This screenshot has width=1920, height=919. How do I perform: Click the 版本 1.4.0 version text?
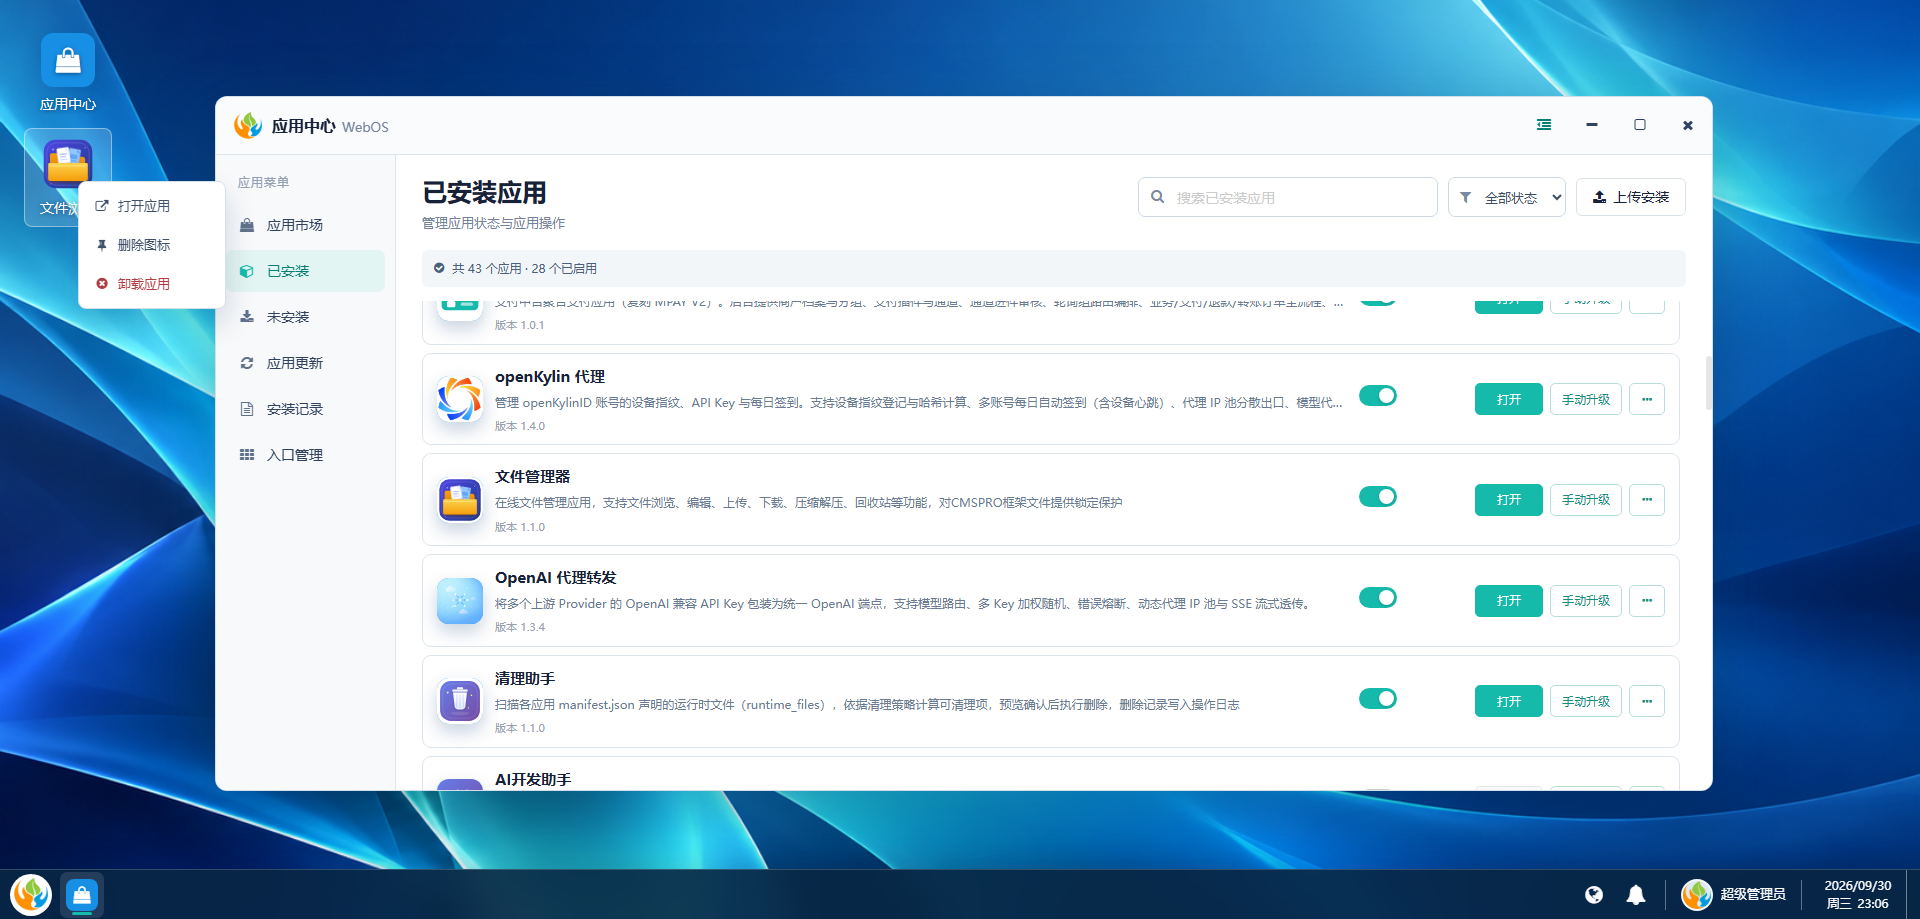pos(520,426)
